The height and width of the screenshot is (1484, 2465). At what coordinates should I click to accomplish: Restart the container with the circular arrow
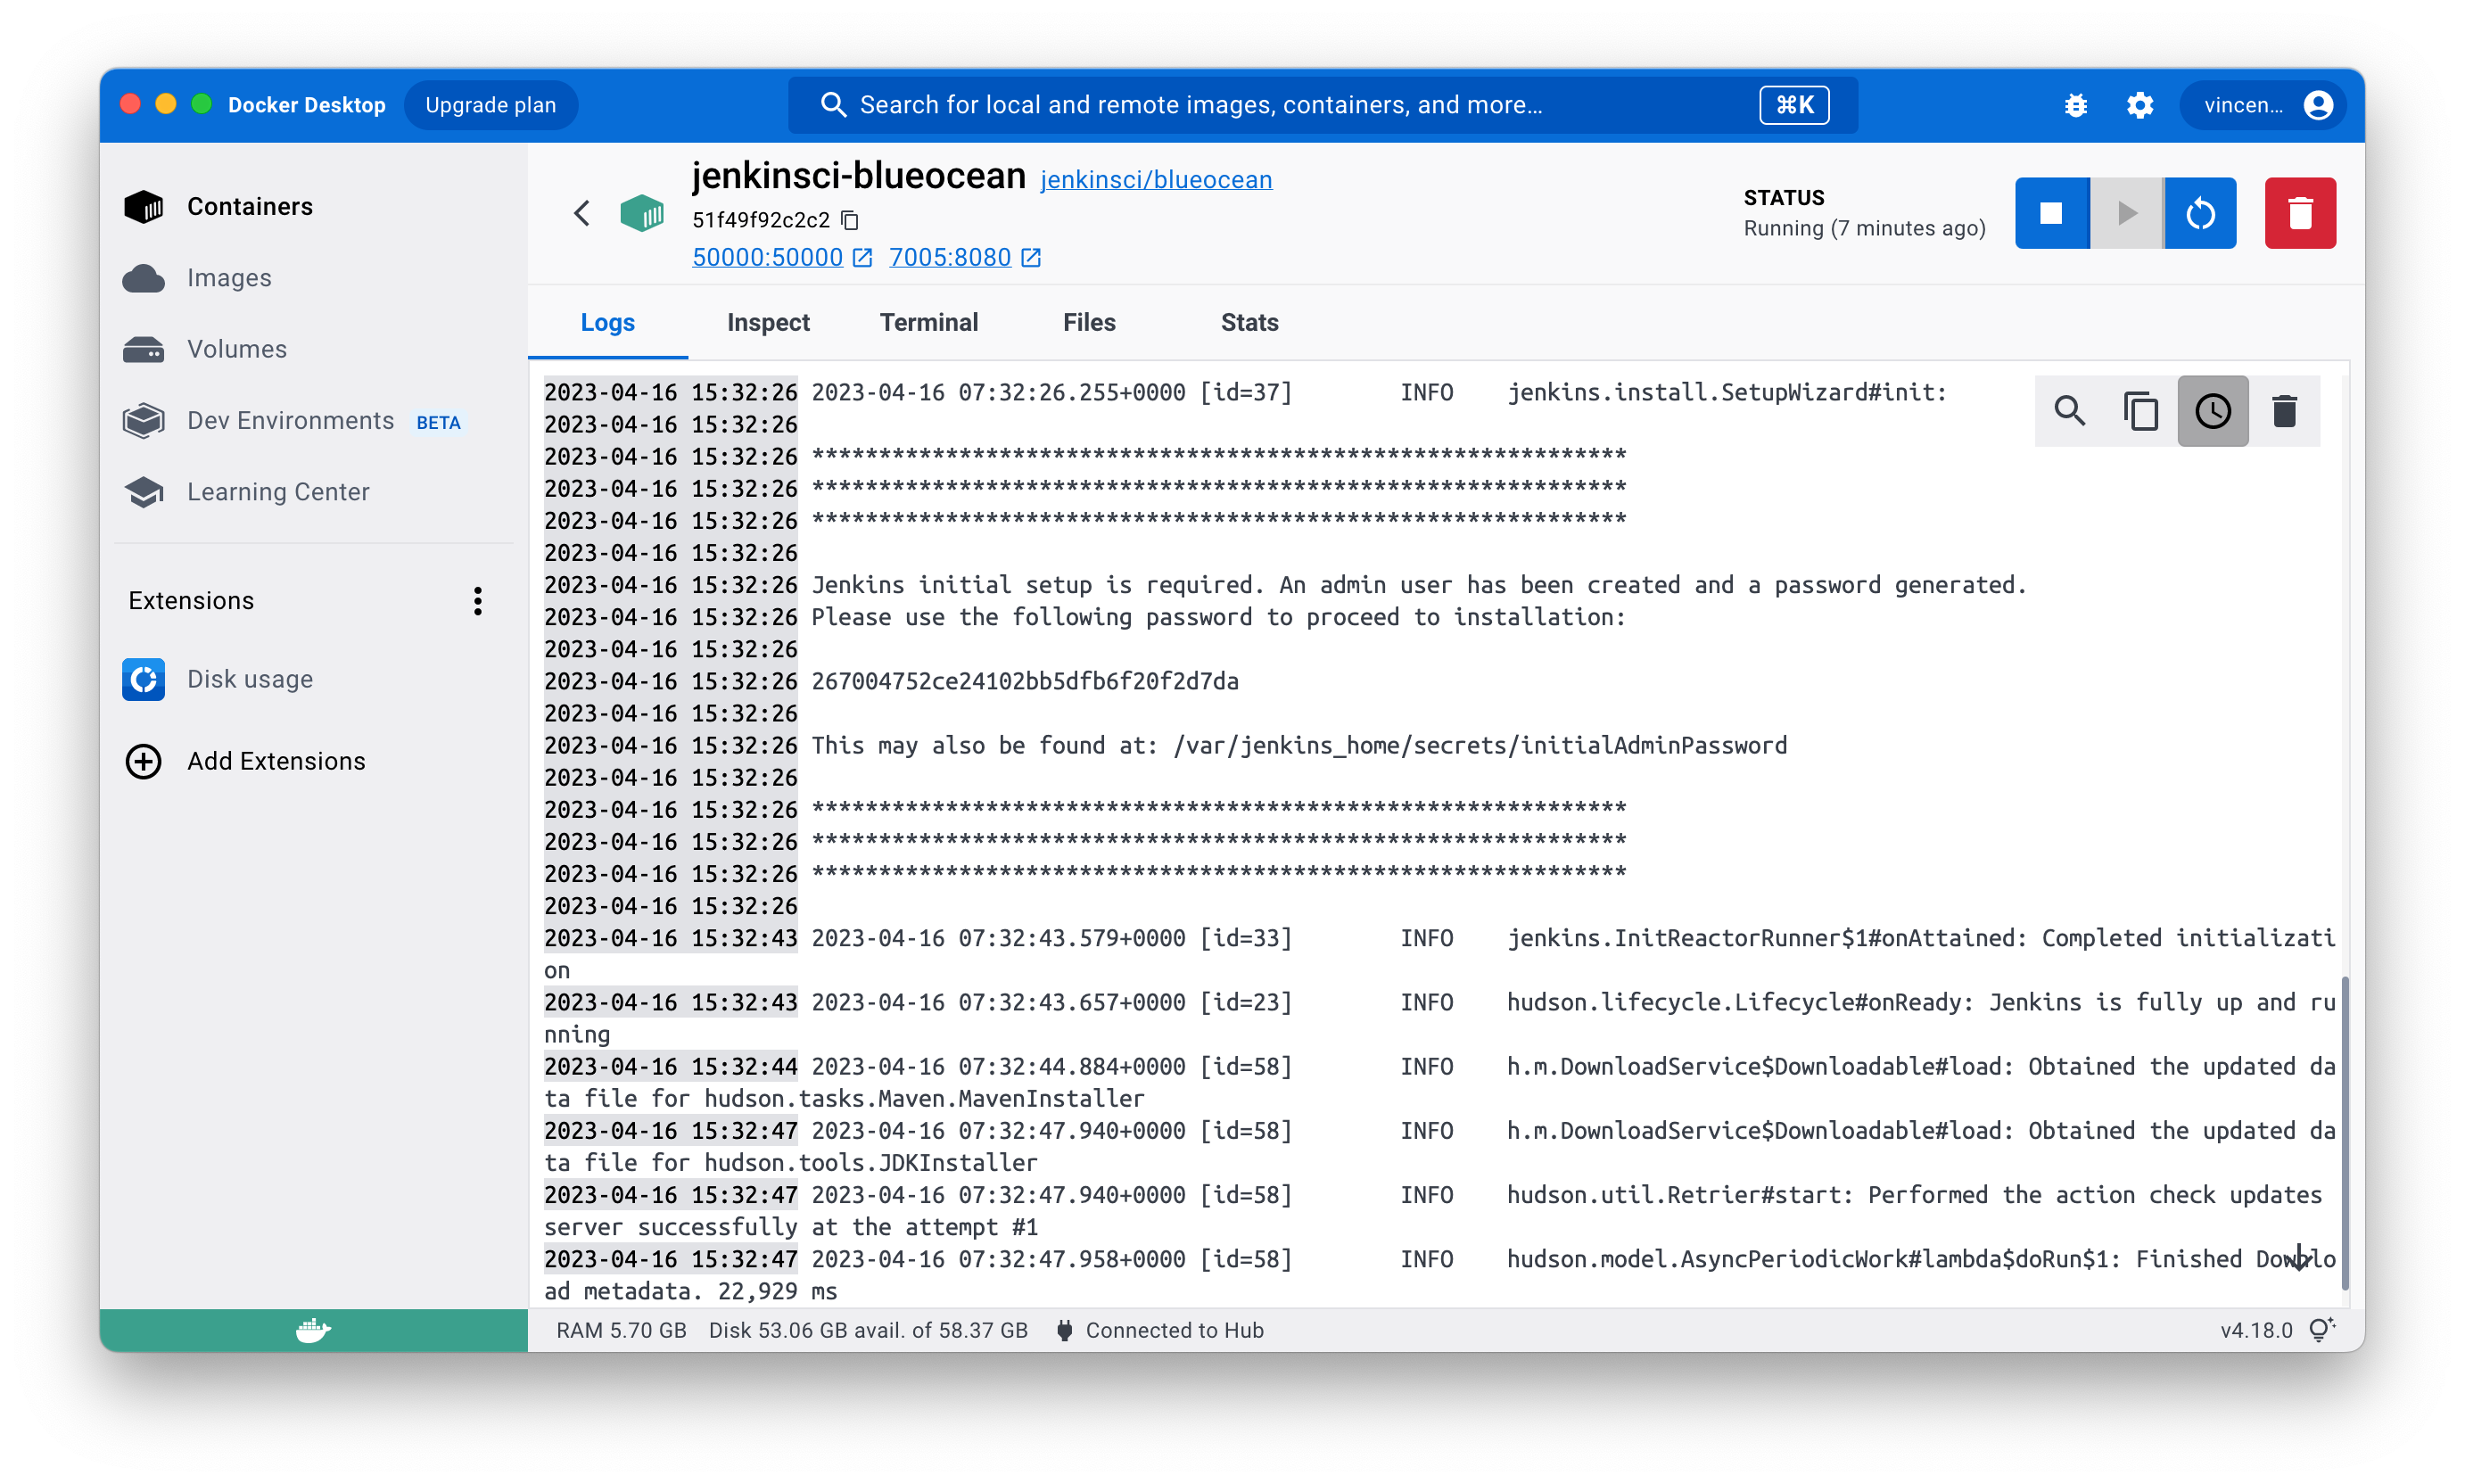point(2200,213)
